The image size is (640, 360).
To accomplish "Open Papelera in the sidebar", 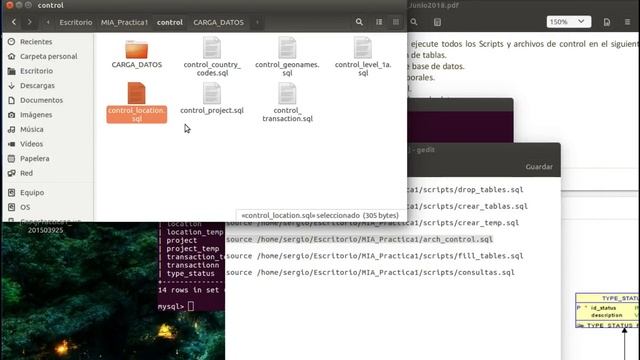I will coord(35,158).
